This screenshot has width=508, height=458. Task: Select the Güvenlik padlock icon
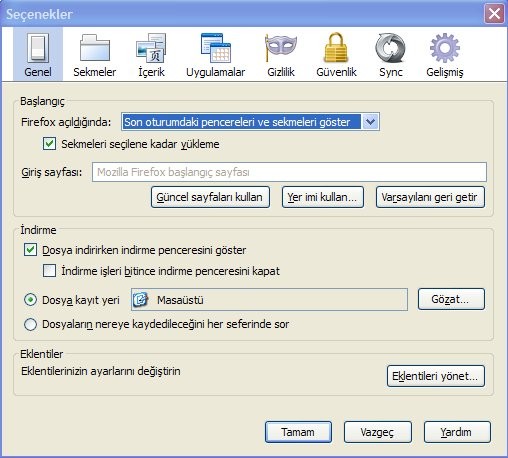[336, 48]
